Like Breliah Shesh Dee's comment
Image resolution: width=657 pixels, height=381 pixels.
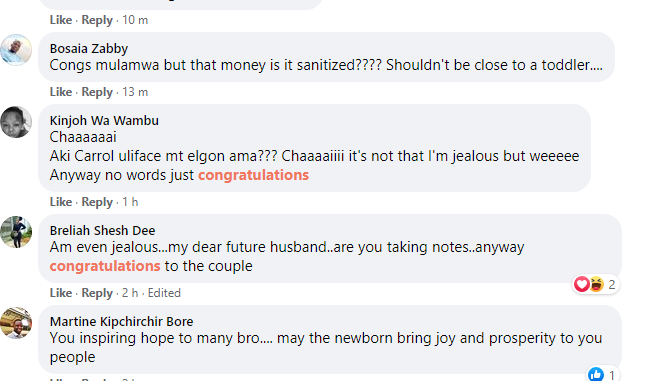(61, 293)
